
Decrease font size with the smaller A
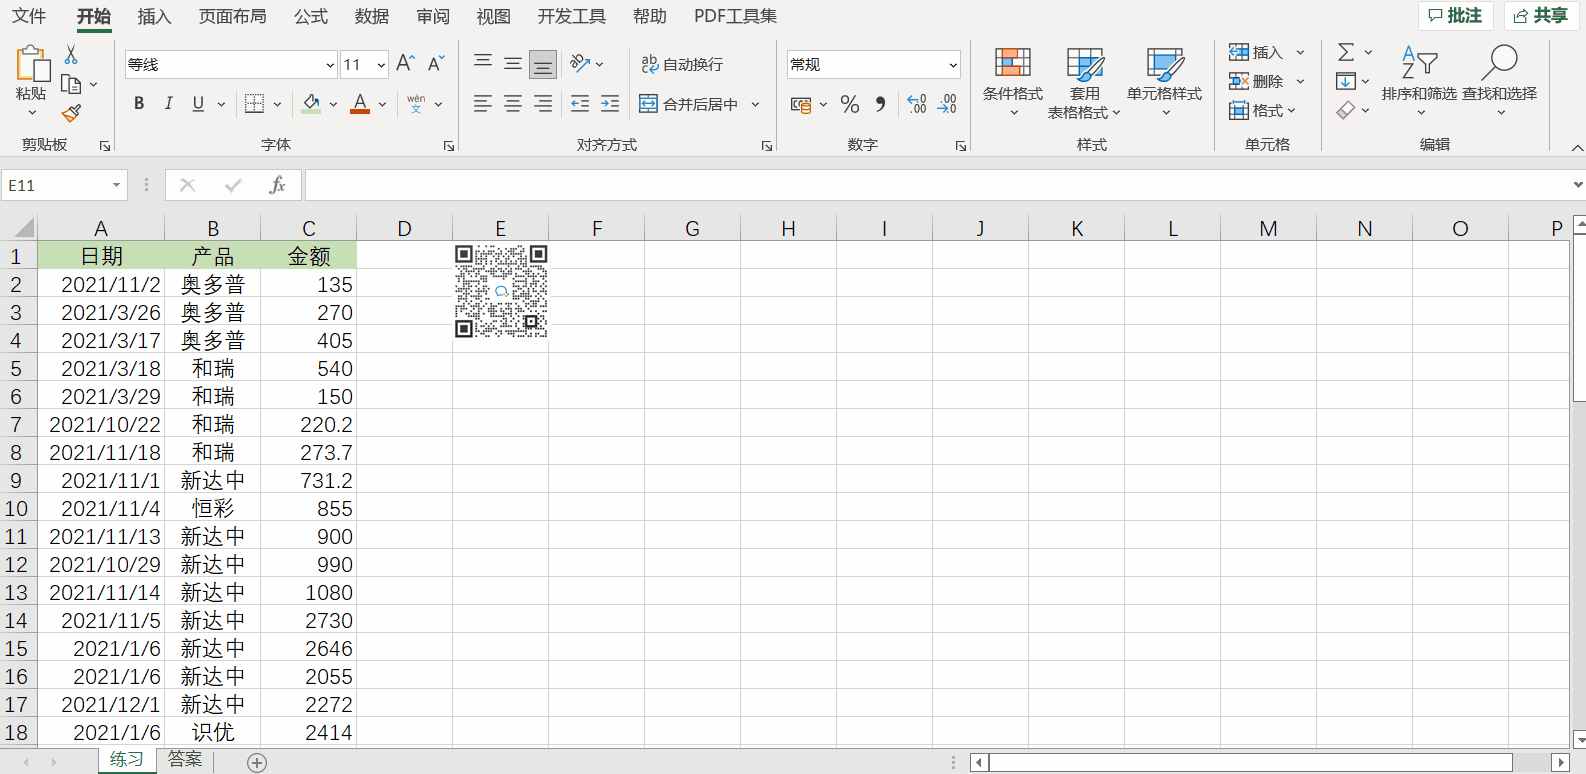point(436,64)
